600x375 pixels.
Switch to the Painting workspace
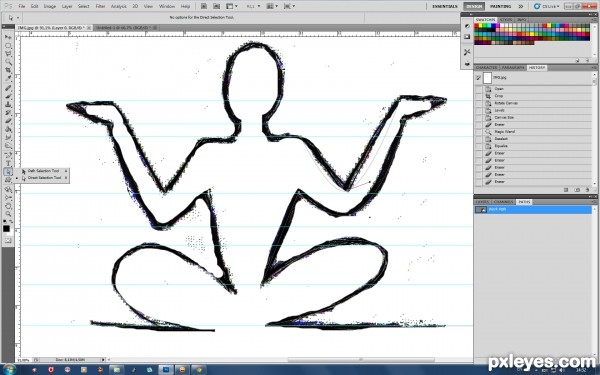[x=501, y=6]
